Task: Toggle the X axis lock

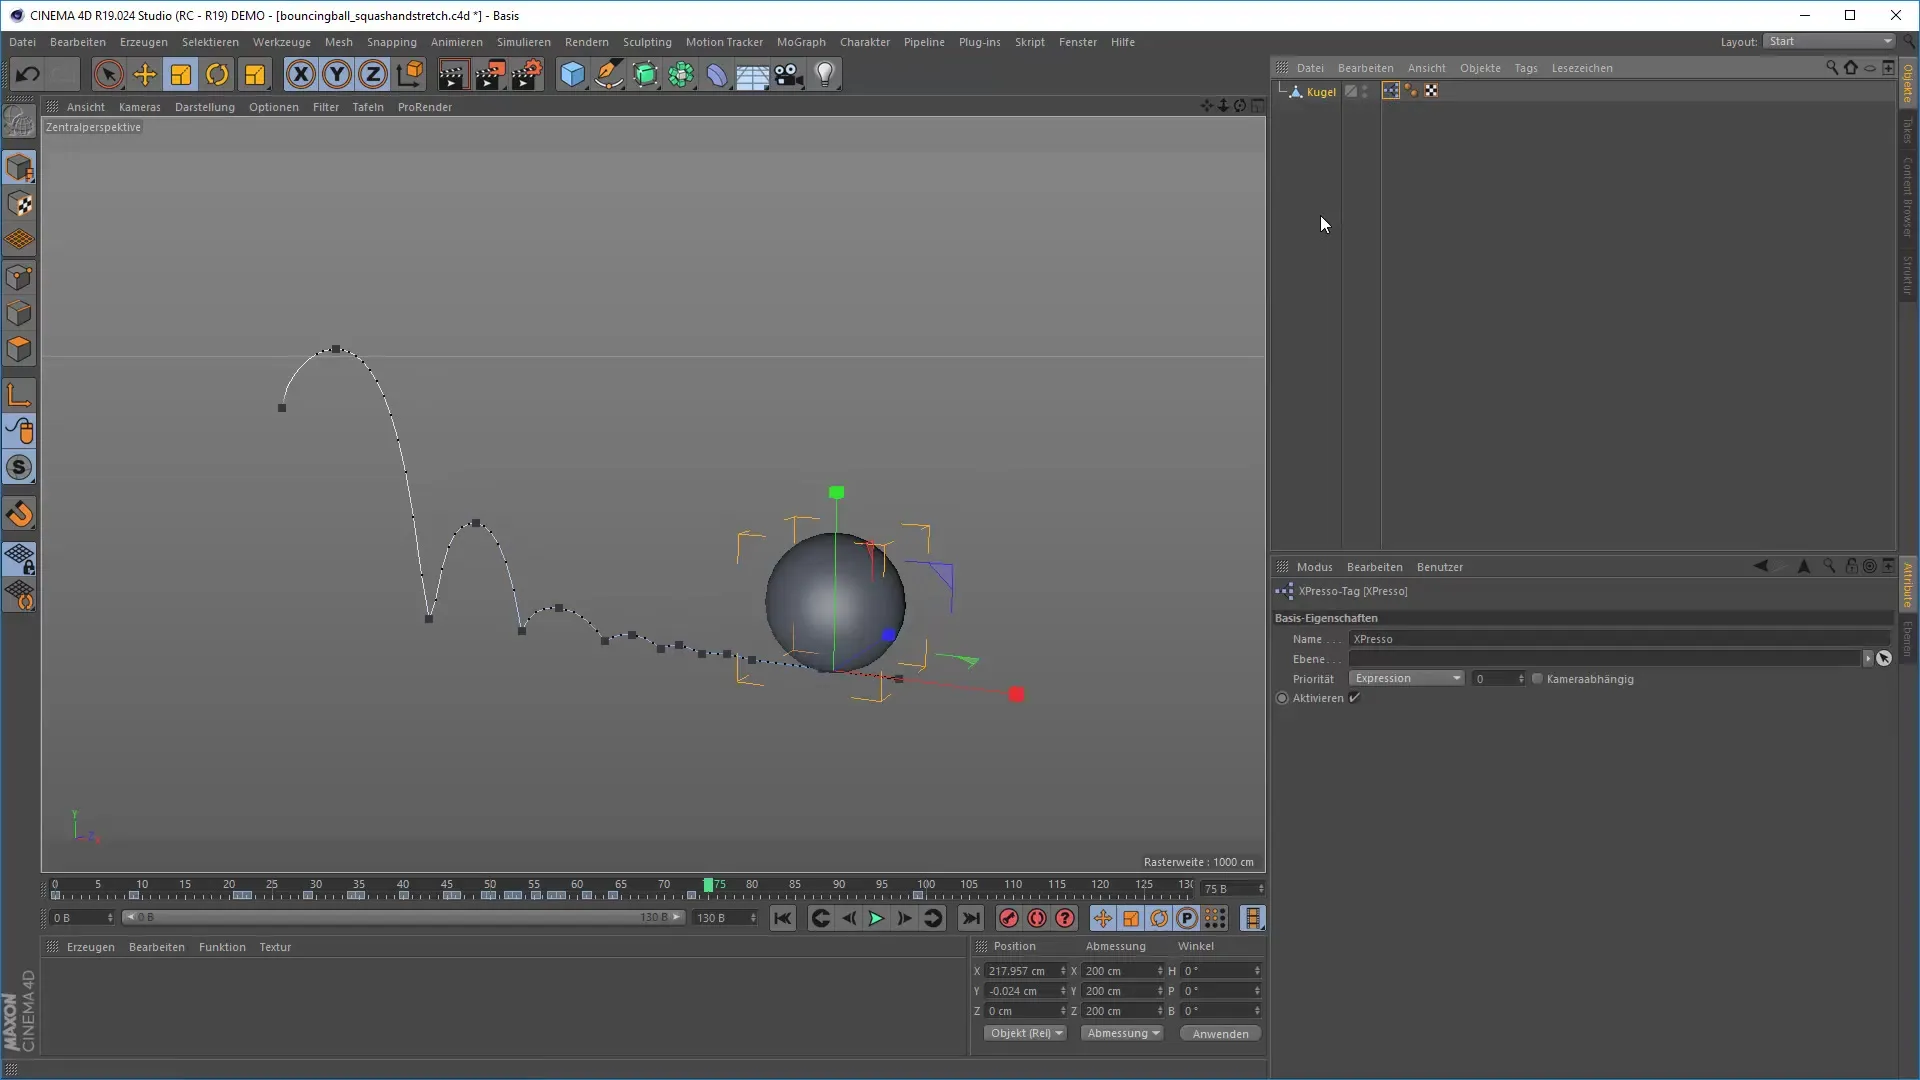Action: coord(301,74)
